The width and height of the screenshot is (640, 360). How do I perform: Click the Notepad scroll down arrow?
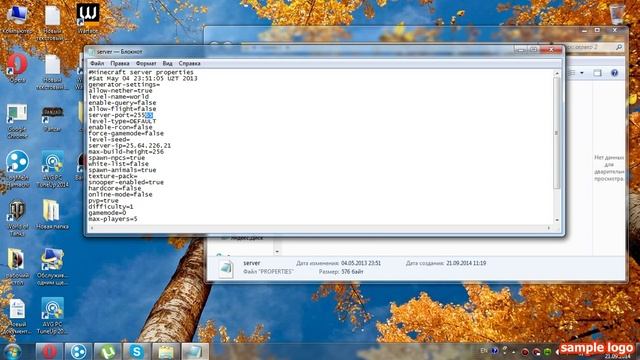pos(557,220)
